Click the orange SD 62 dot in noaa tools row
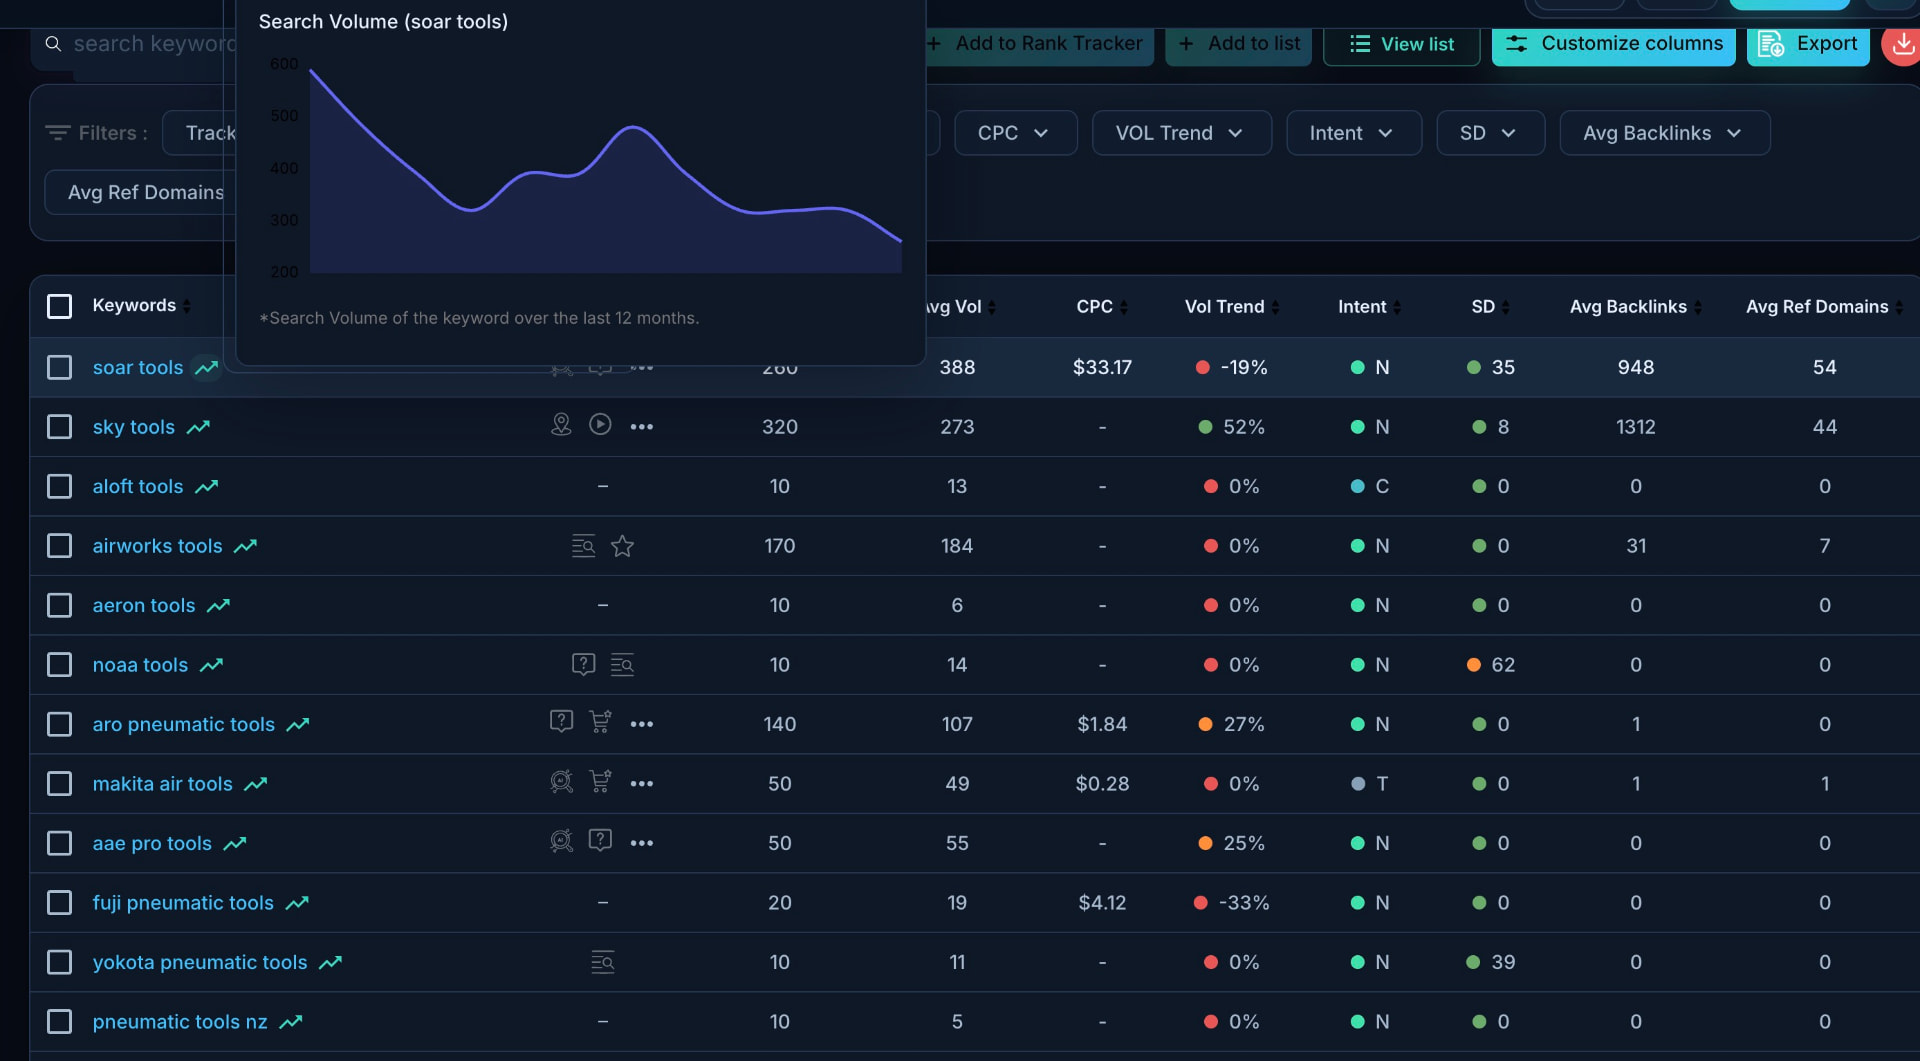Screen dimensions: 1920x1061 click(x=1473, y=665)
